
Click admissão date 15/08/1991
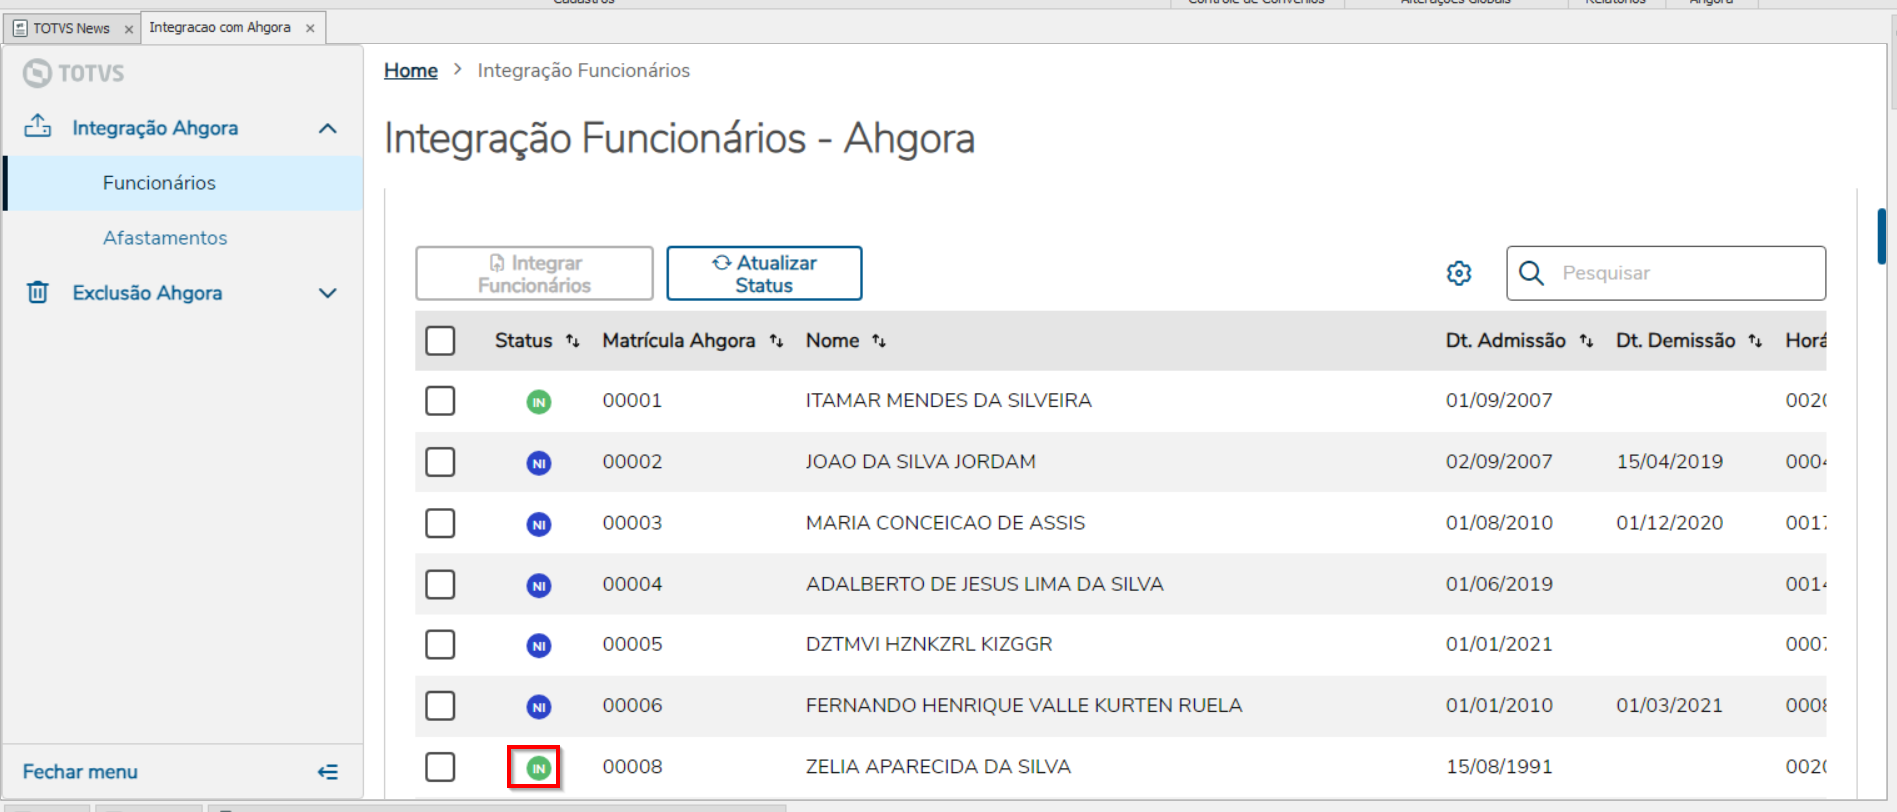(x=1499, y=766)
